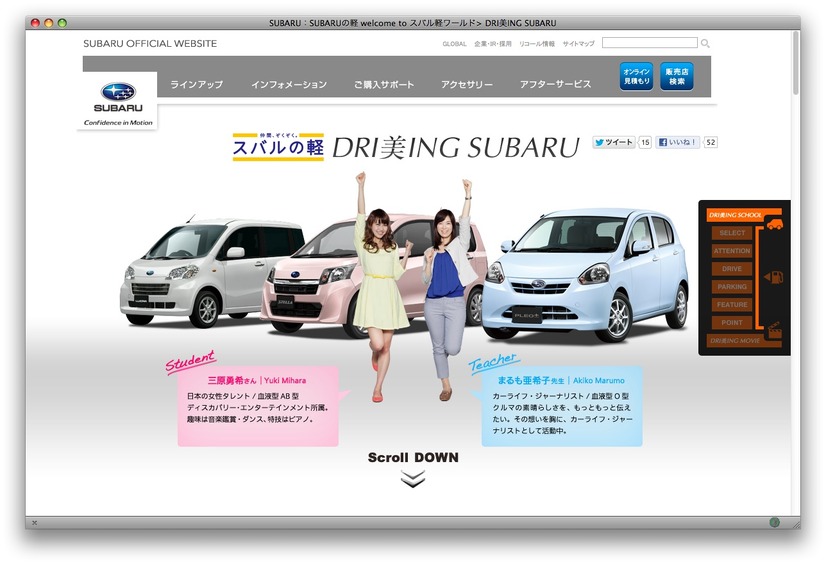Click the like count 52
The image size is (826, 564).
[x=711, y=142]
